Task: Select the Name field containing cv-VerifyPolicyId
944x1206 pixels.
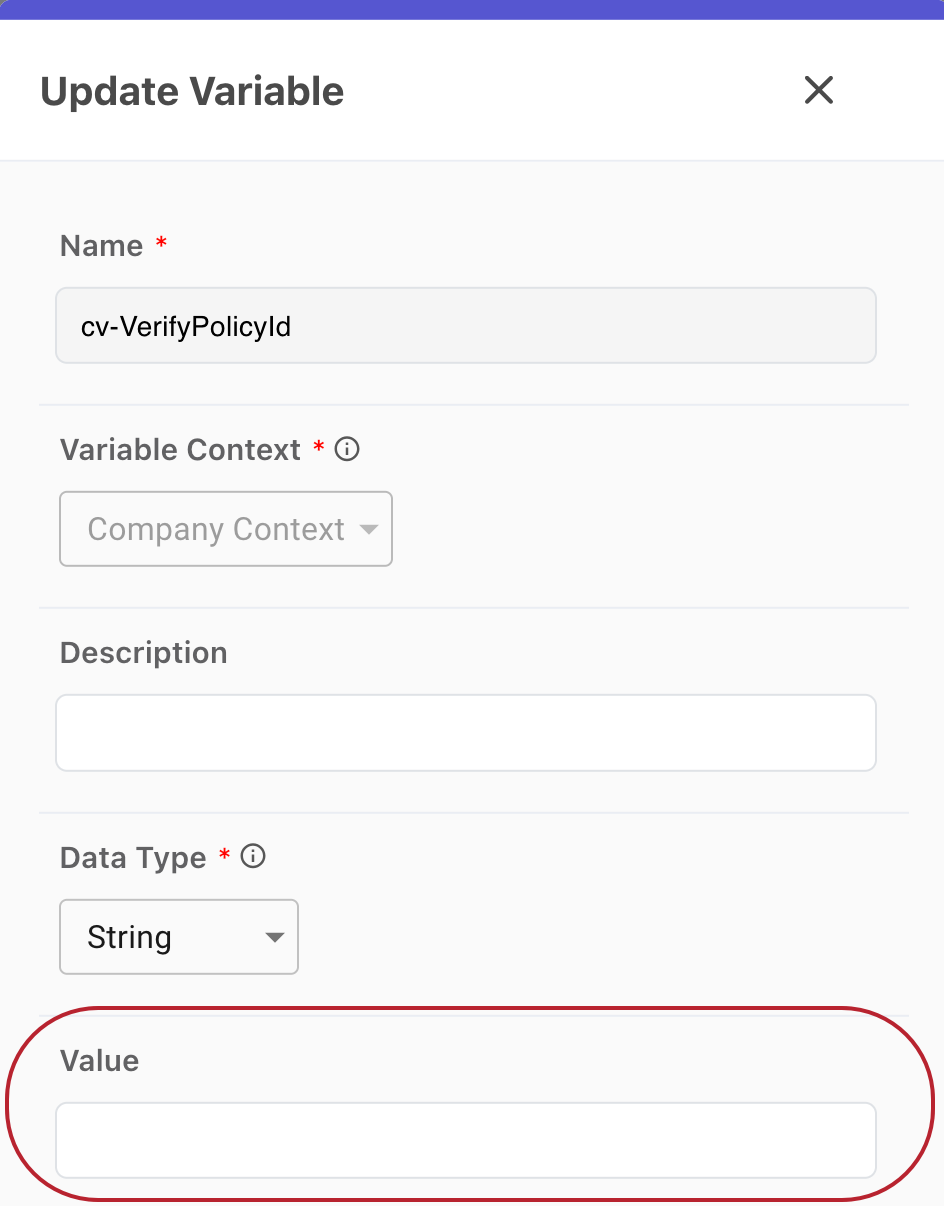Action: [465, 325]
